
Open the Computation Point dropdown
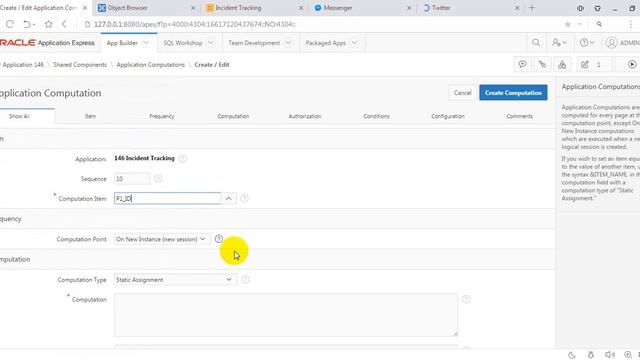pos(162,239)
